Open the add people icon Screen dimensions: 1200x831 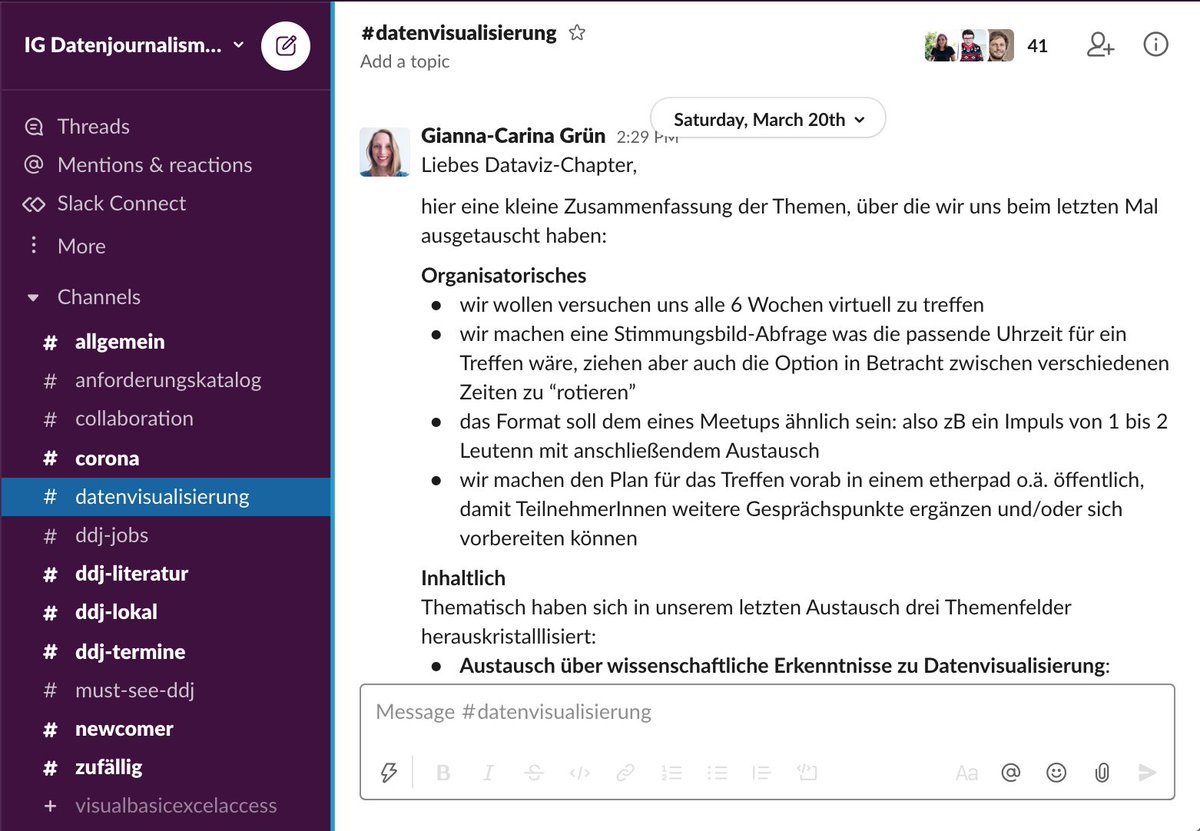(1100, 45)
